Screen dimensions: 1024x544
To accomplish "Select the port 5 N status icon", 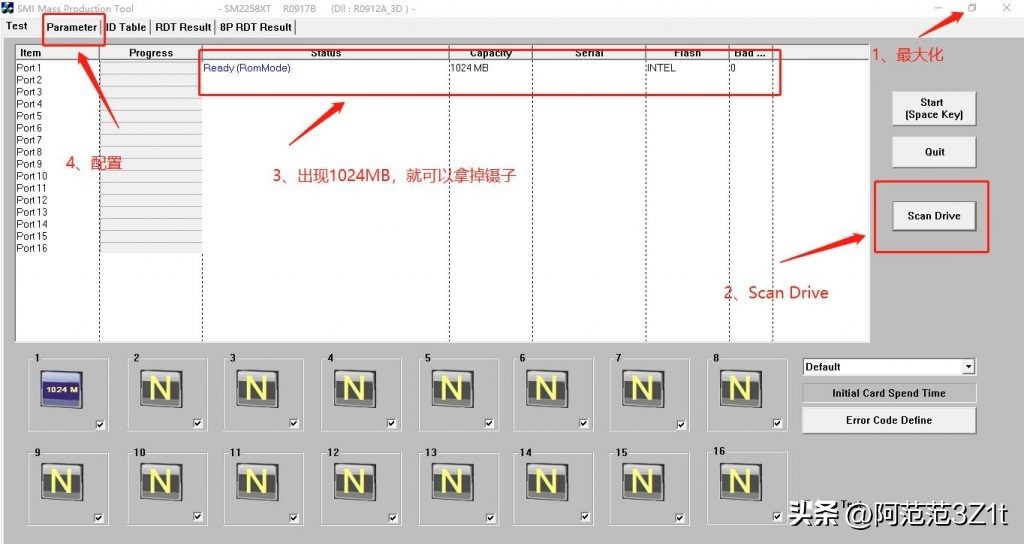I will (x=452, y=389).
